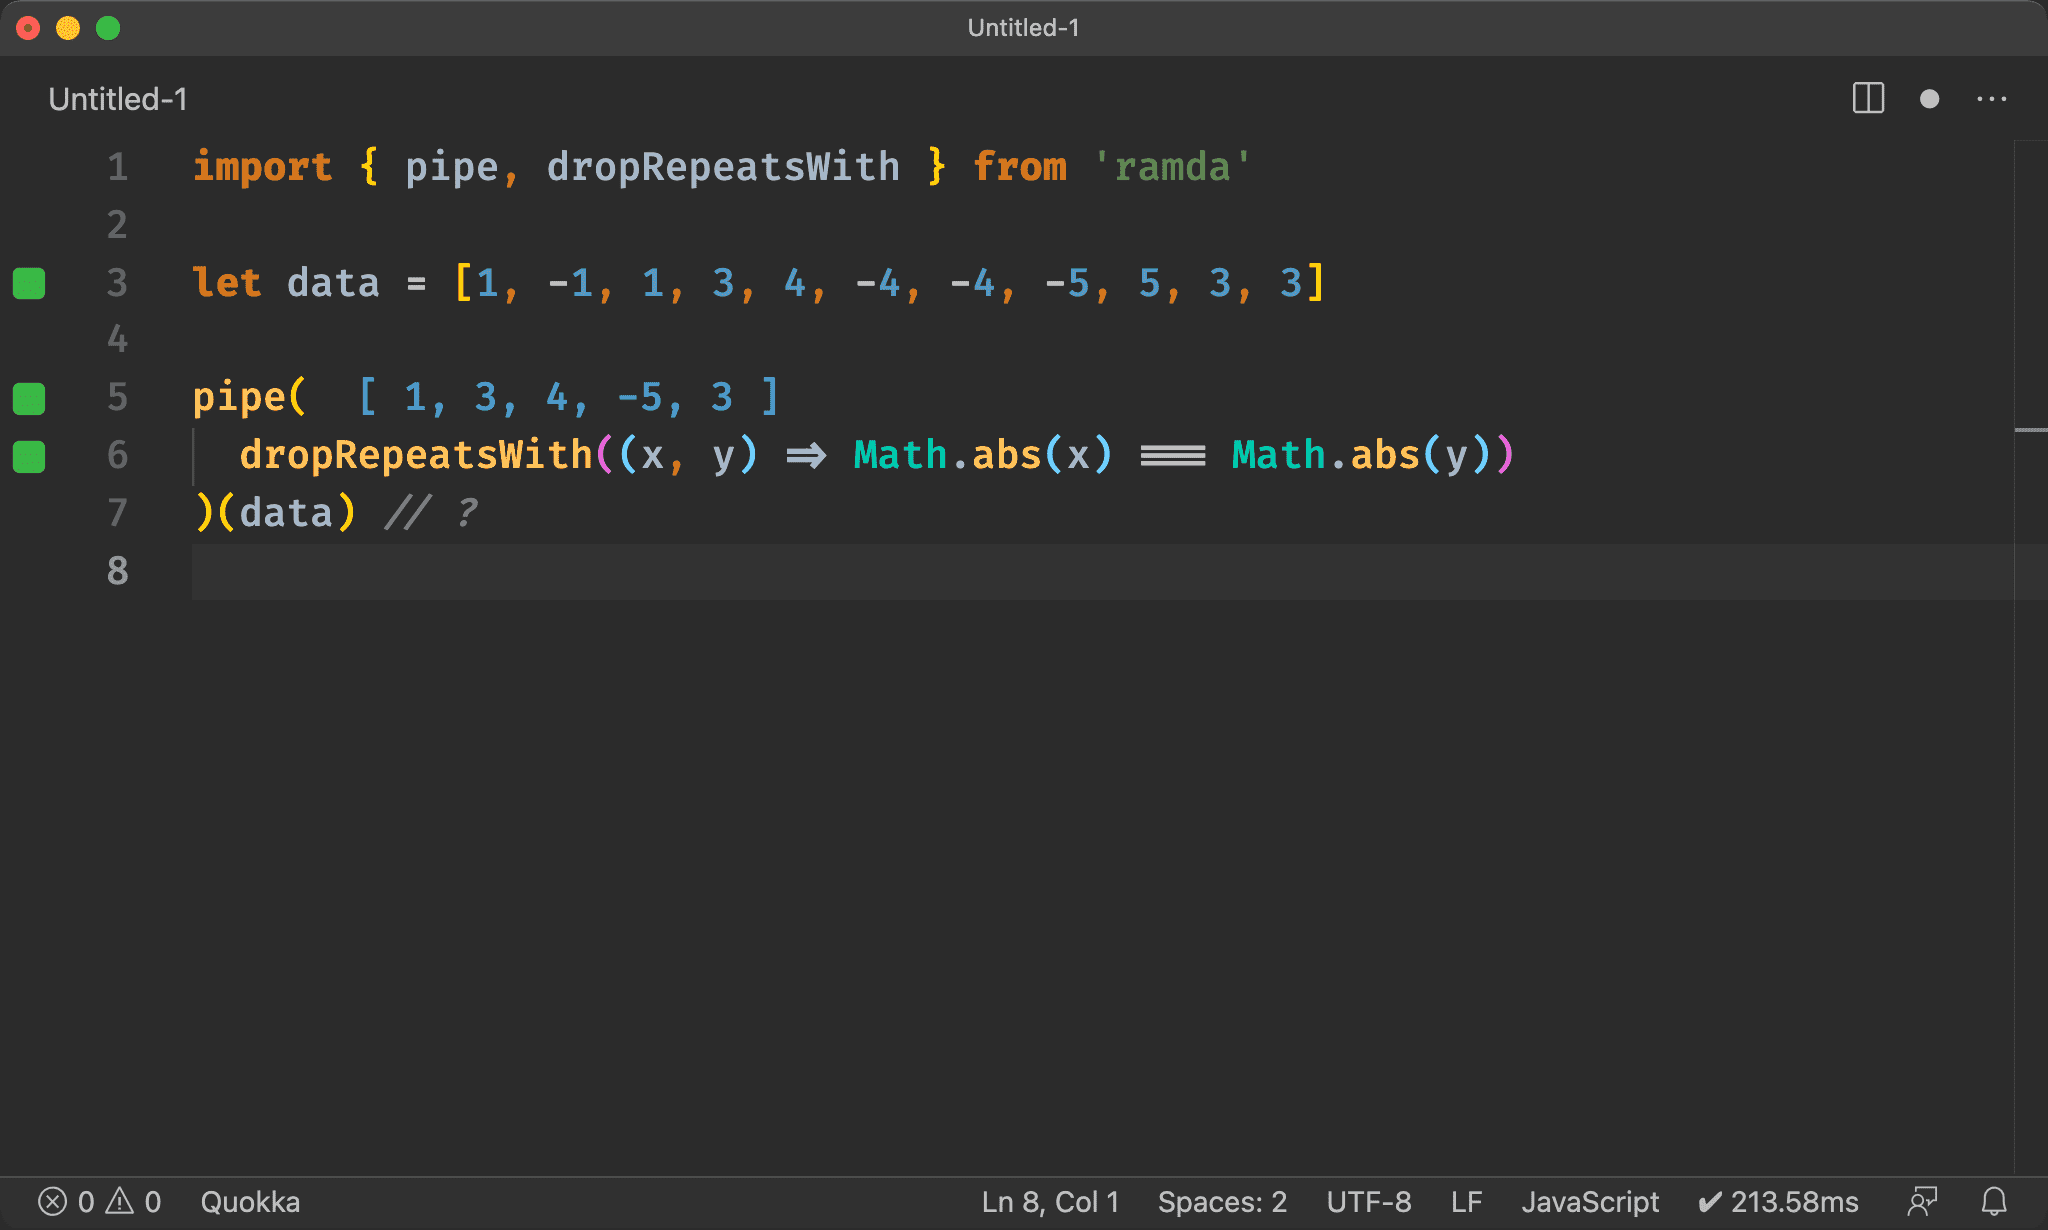Screen dimensions: 2048x1230
Task: Click the unsaved changes dot indicator
Action: (x=1930, y=99)
